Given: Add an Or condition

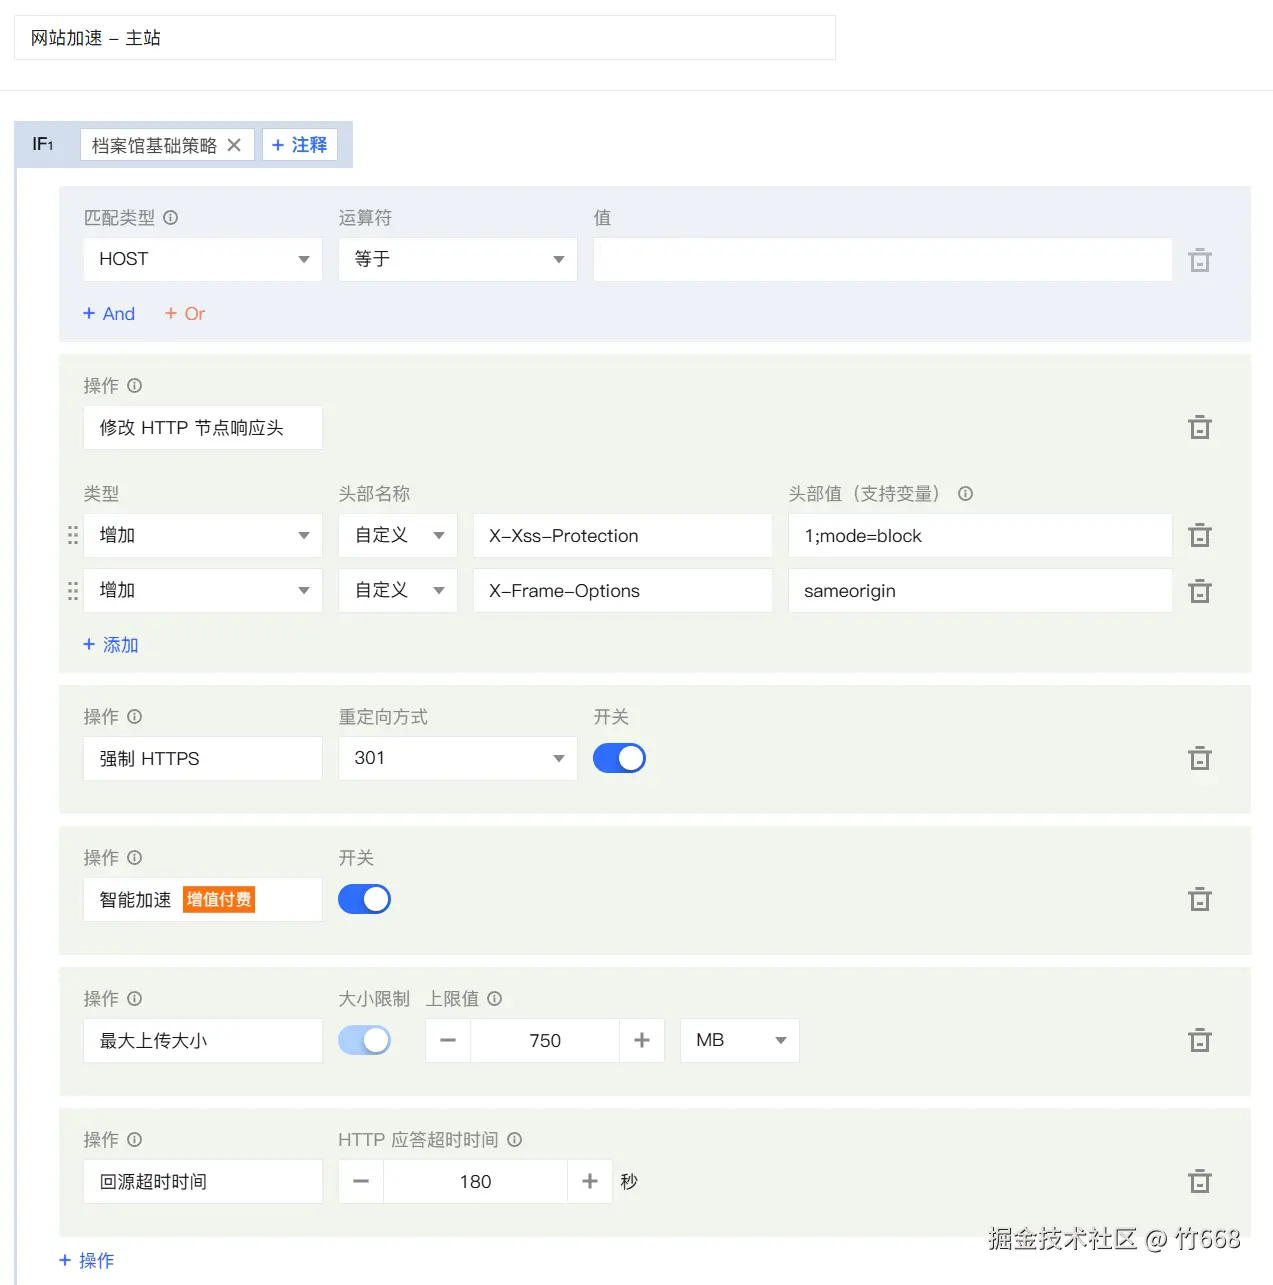Looking at the screenshot, I should 185,313.
